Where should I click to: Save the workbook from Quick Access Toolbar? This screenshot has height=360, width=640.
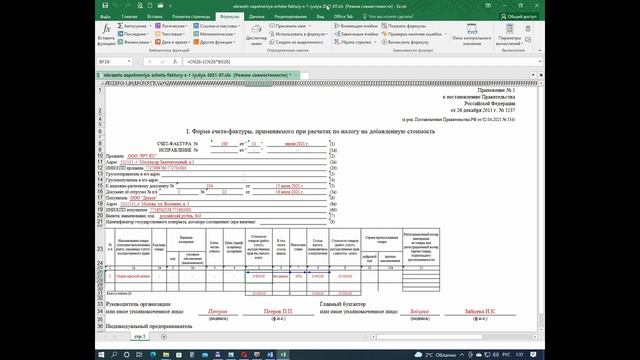point(105,6)
